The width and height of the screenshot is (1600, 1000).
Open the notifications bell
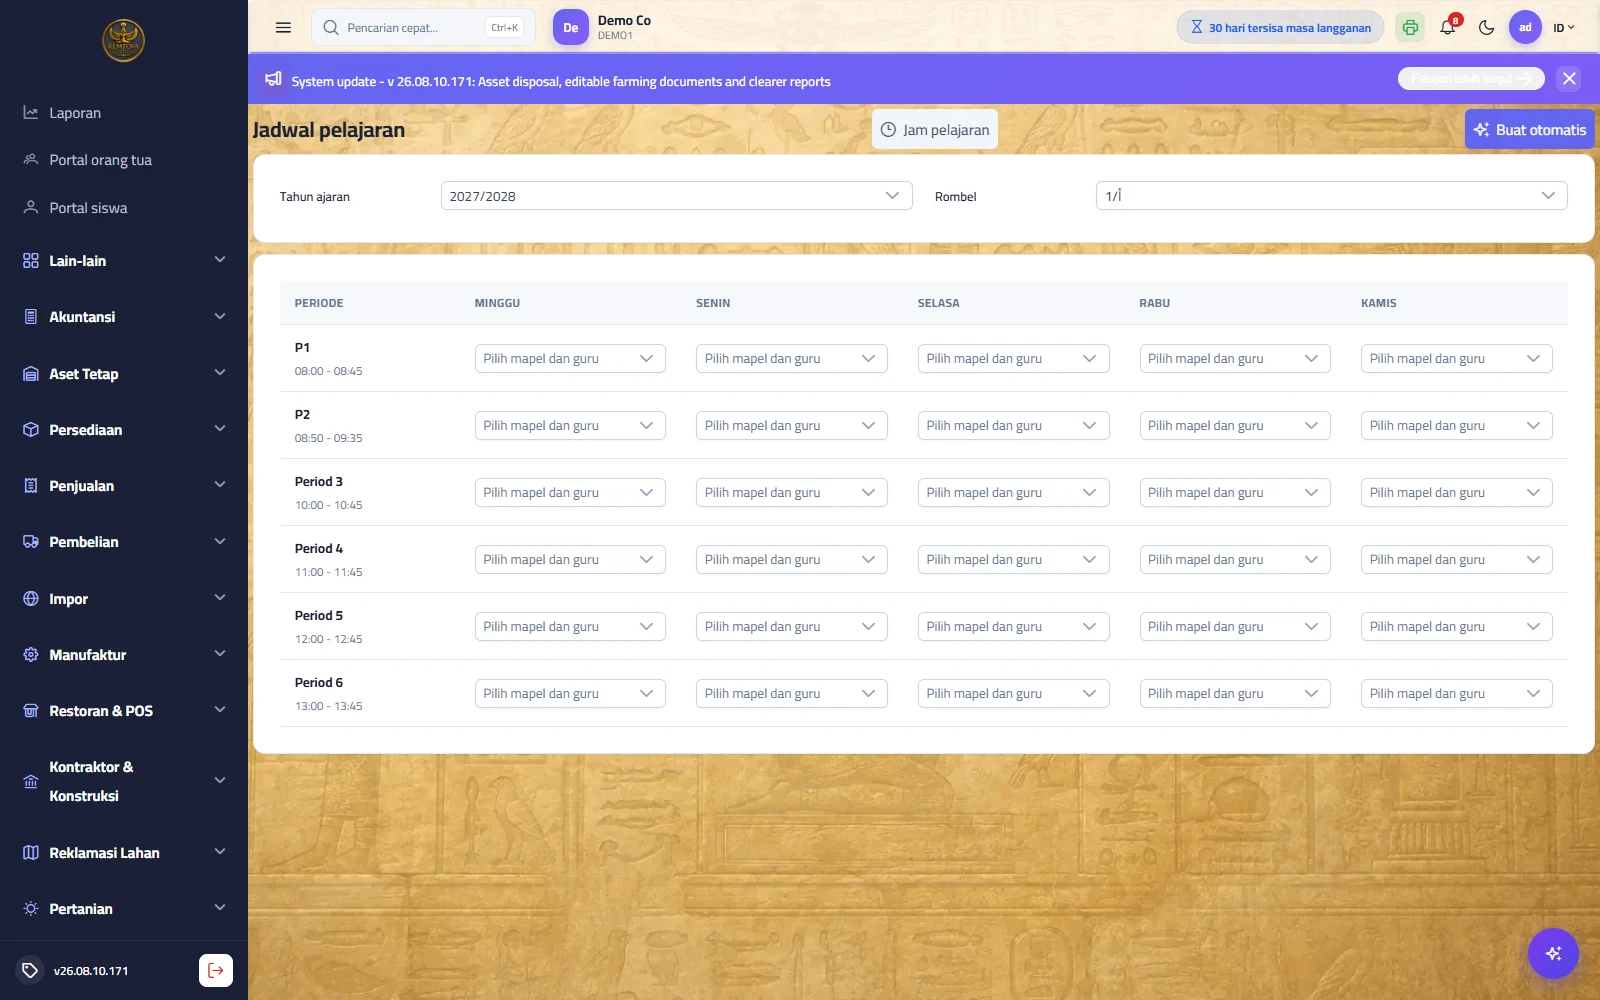[1448, 28]
